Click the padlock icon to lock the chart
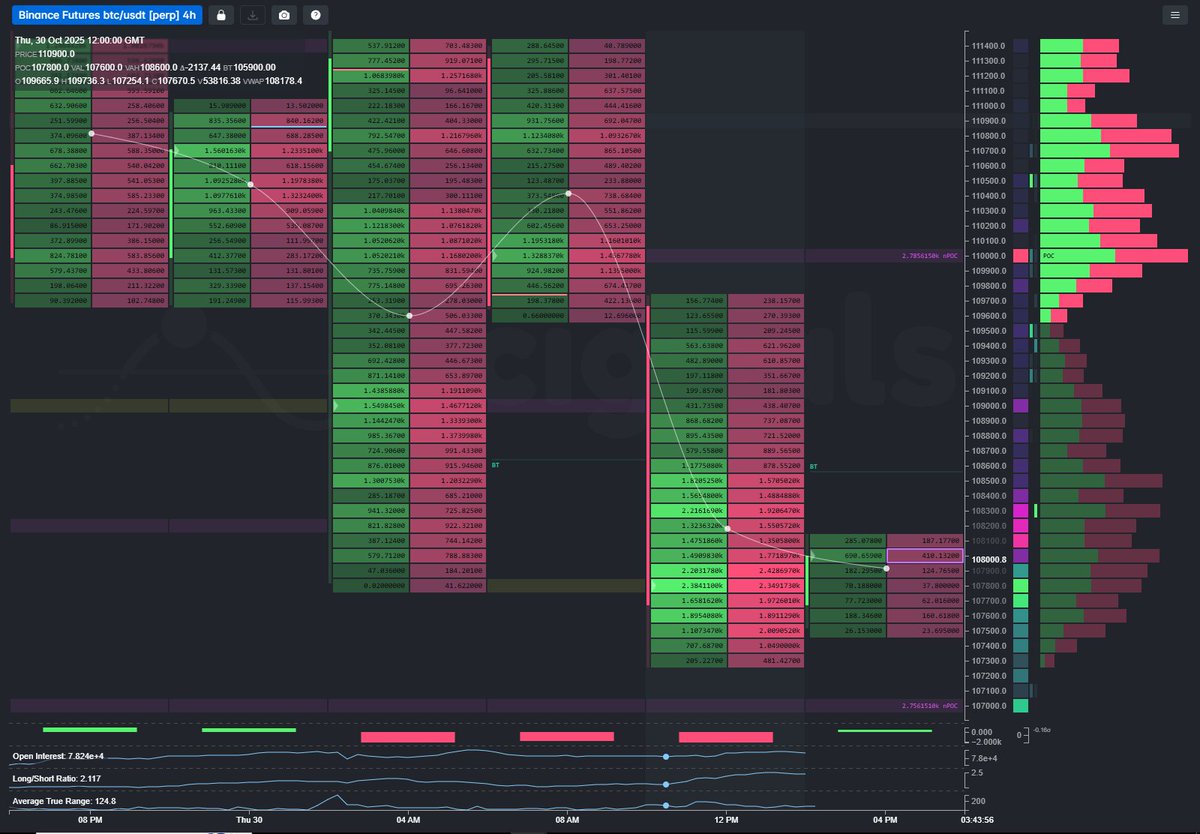1200x834 pixels. click(221, 15)
